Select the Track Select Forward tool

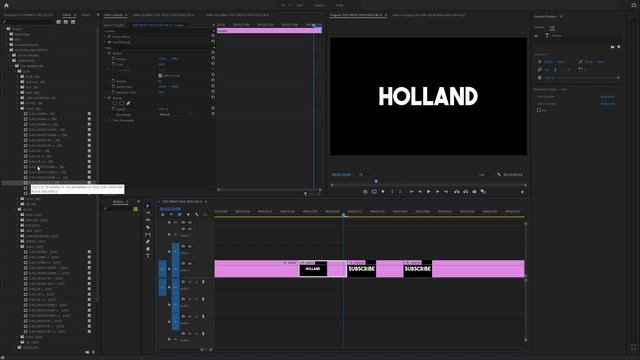(148, 213)
